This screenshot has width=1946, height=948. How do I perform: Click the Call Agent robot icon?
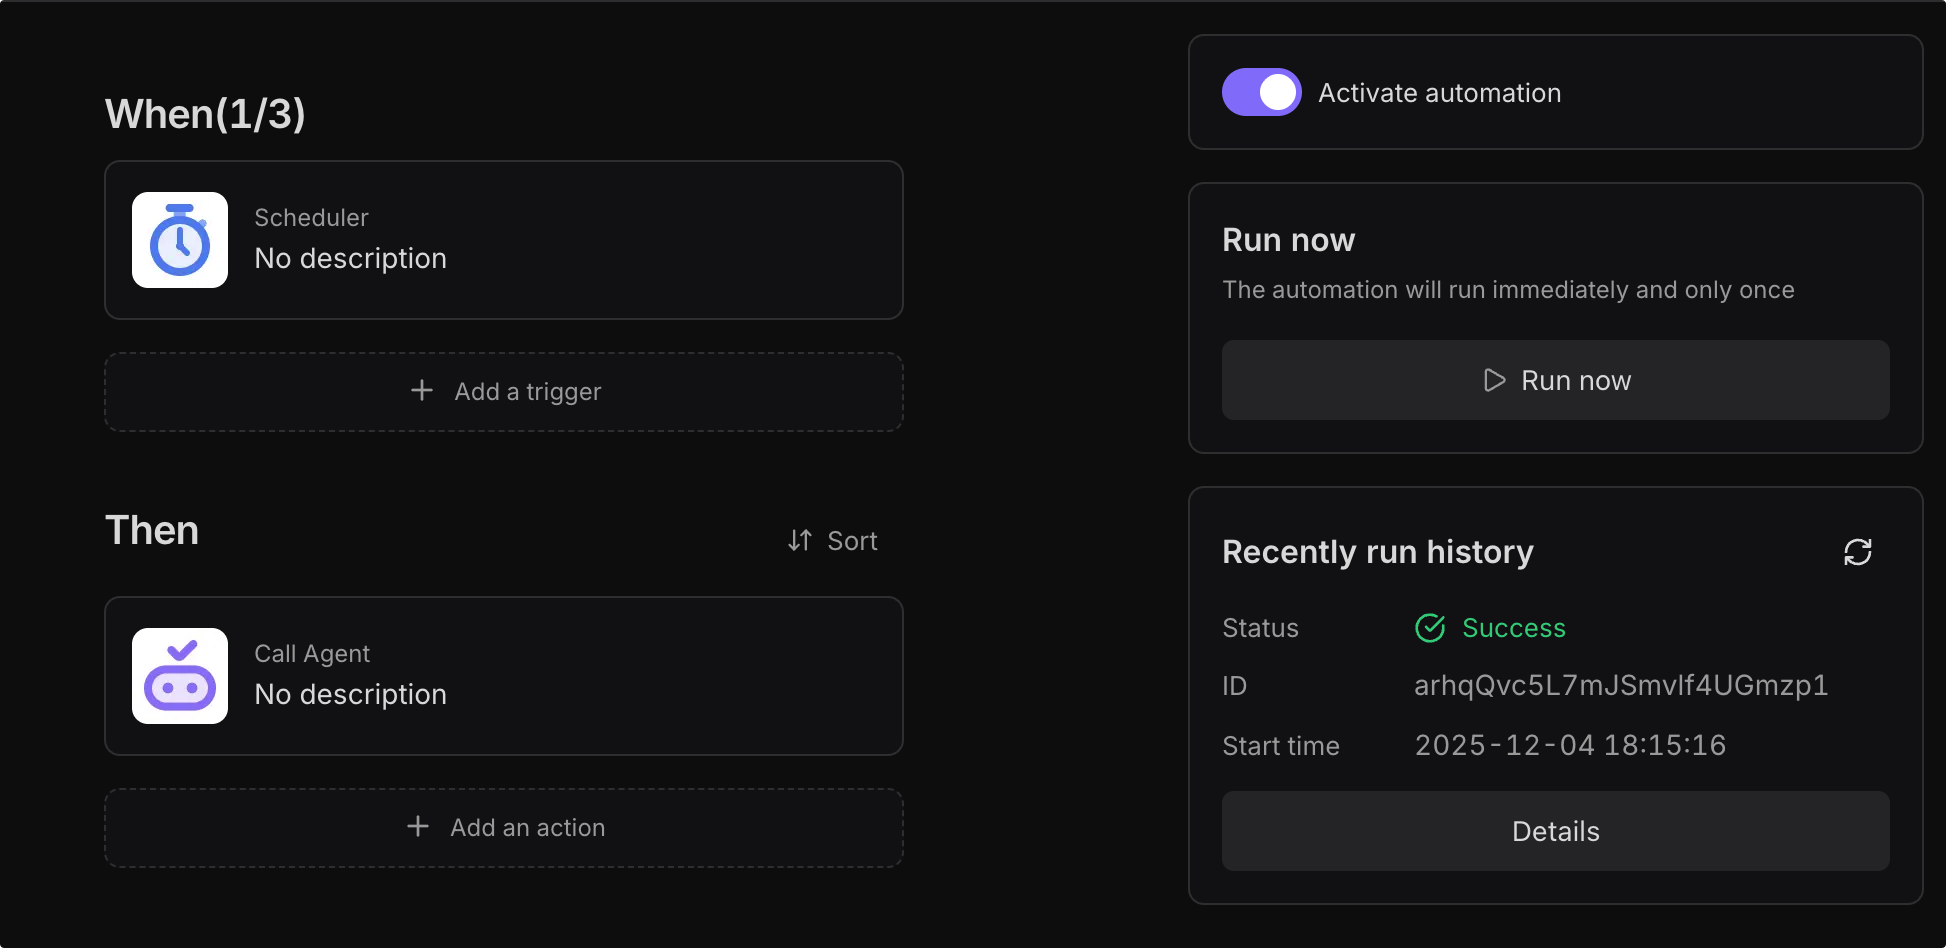coord(180,676)
